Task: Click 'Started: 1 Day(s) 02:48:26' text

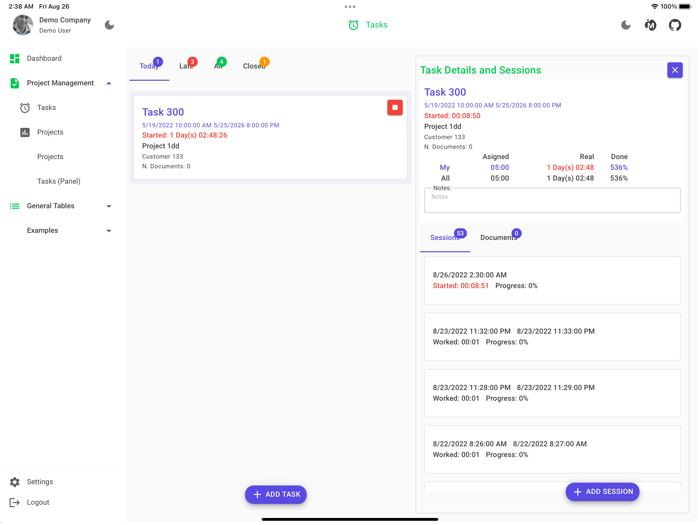Action: [184, 135]
